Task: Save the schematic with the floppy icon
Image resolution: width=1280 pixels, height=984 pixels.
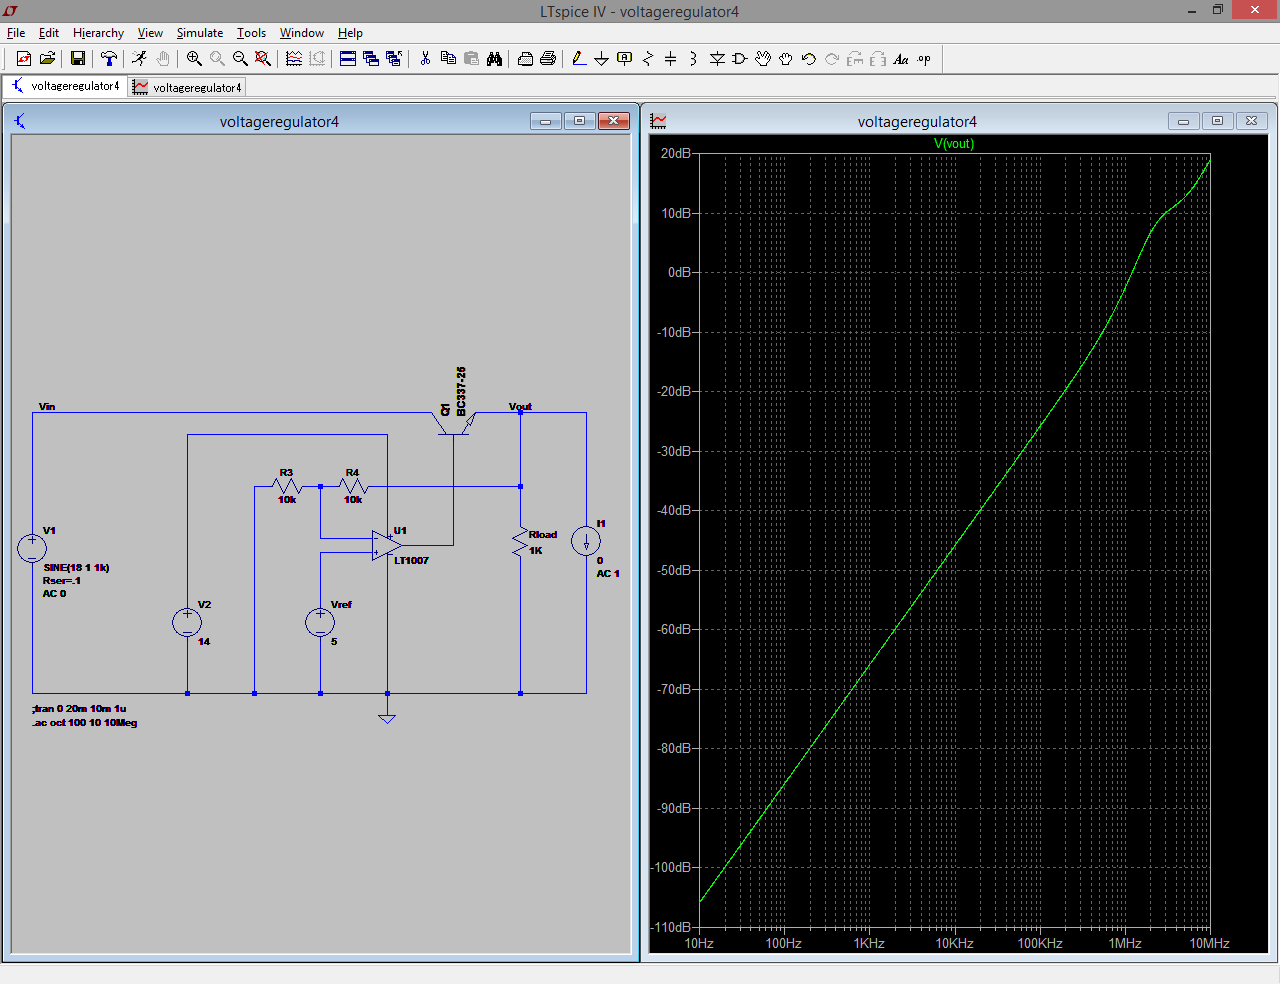Action: click(x=78, y=59)
